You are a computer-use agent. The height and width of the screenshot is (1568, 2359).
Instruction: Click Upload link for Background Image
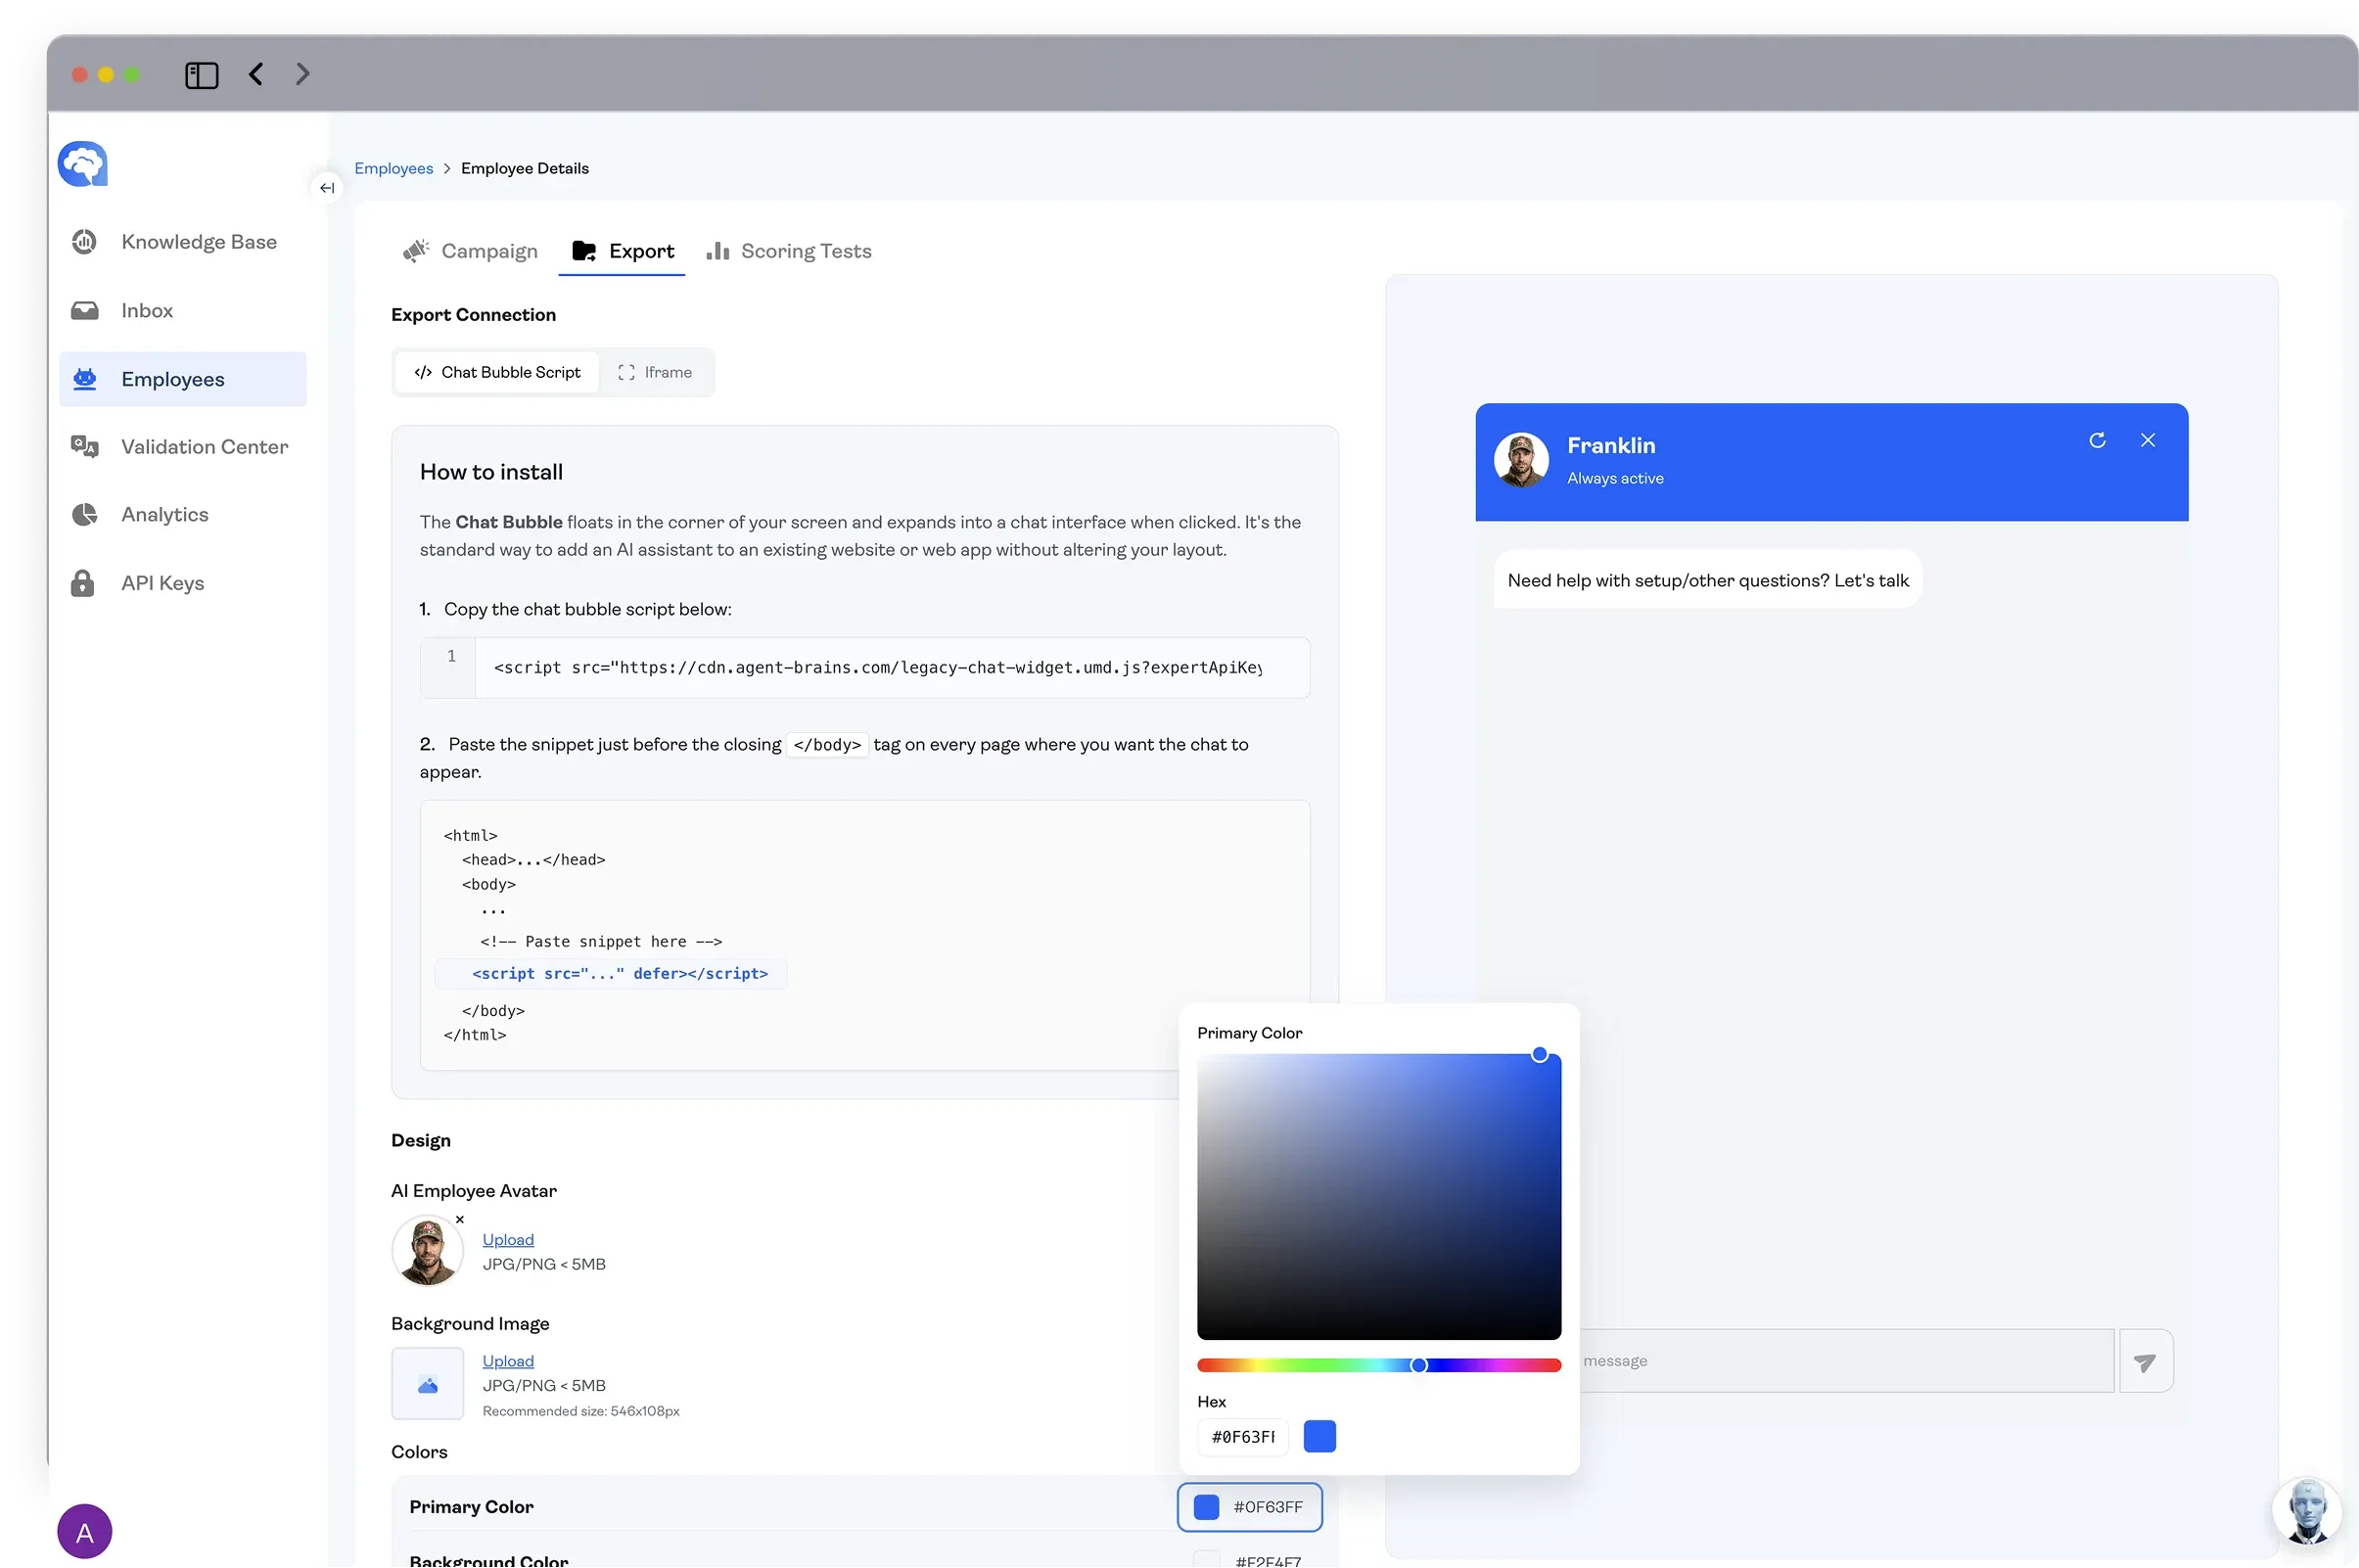(x=508, y=1361)
